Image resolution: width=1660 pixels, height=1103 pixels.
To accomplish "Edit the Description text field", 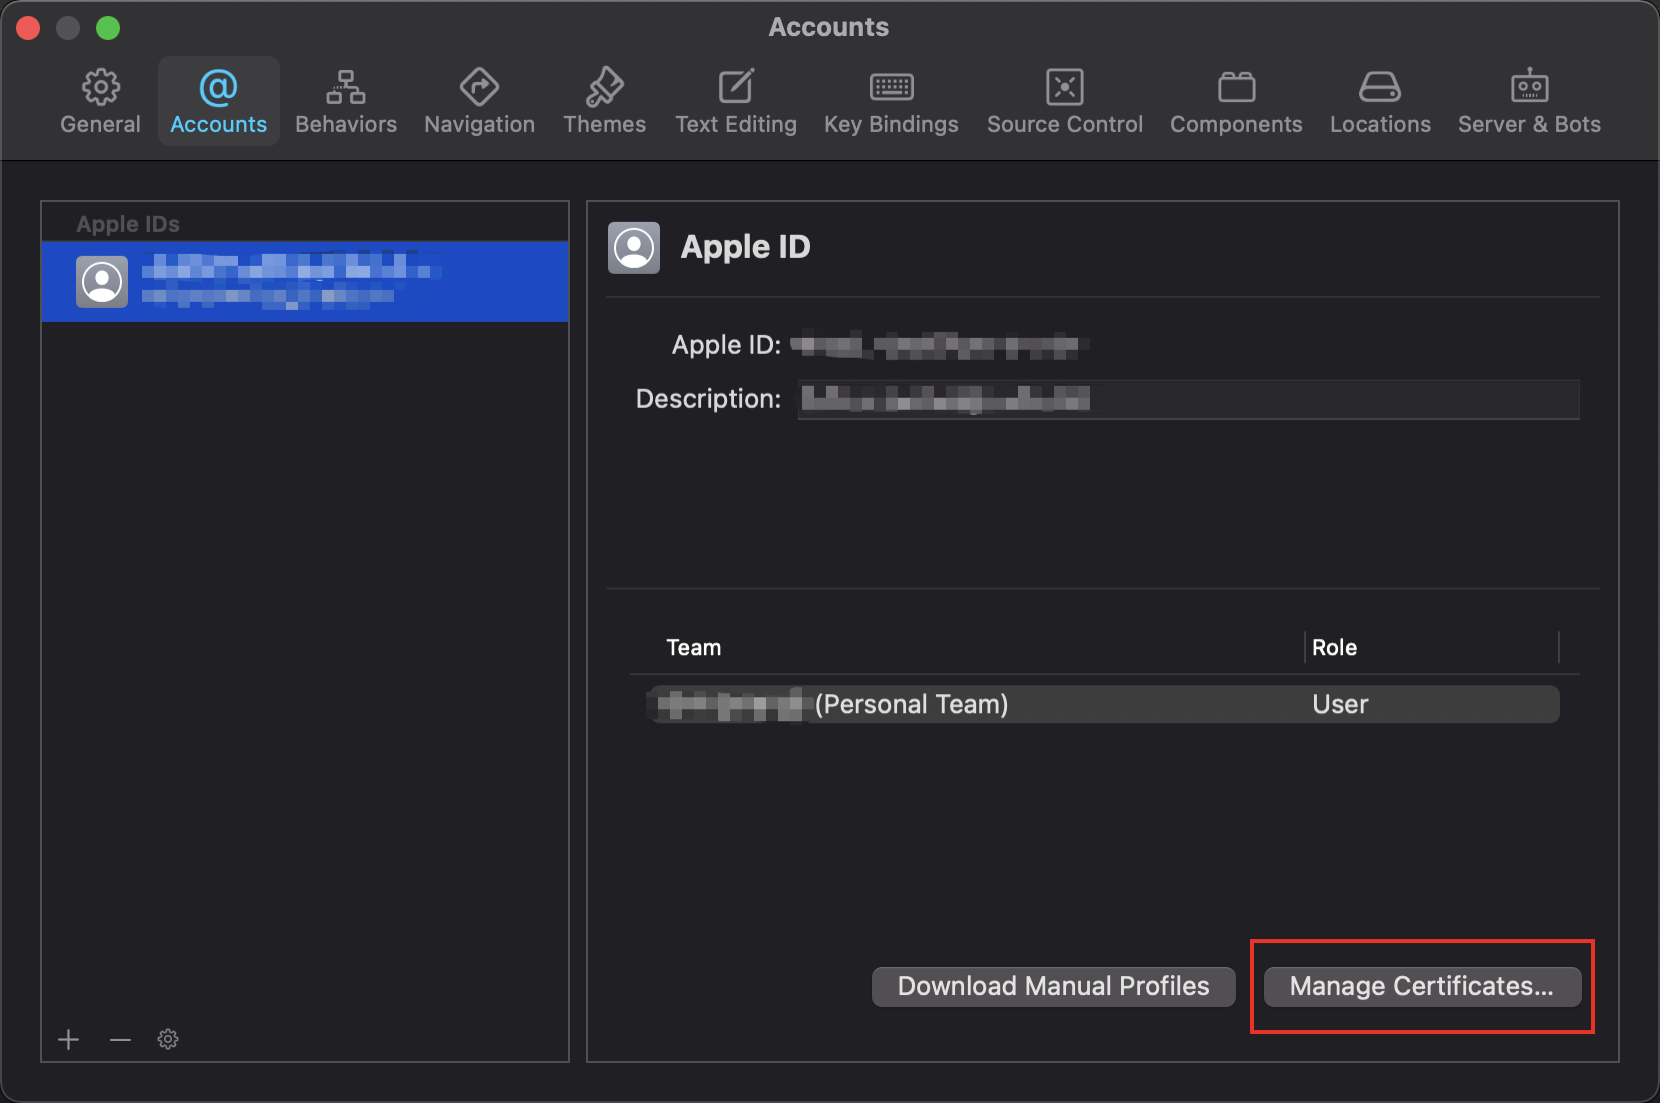I will point(1188,399).
